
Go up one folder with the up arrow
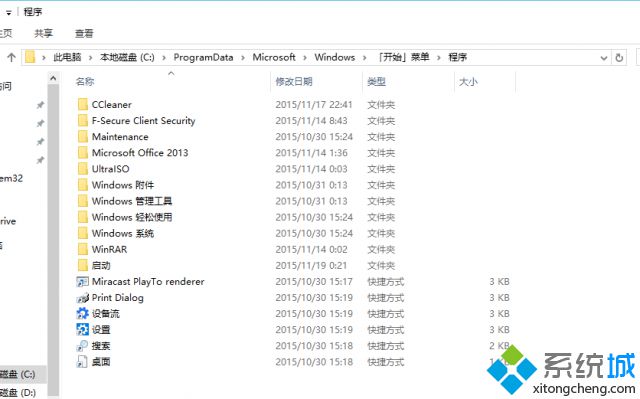[x=11, y=58]
